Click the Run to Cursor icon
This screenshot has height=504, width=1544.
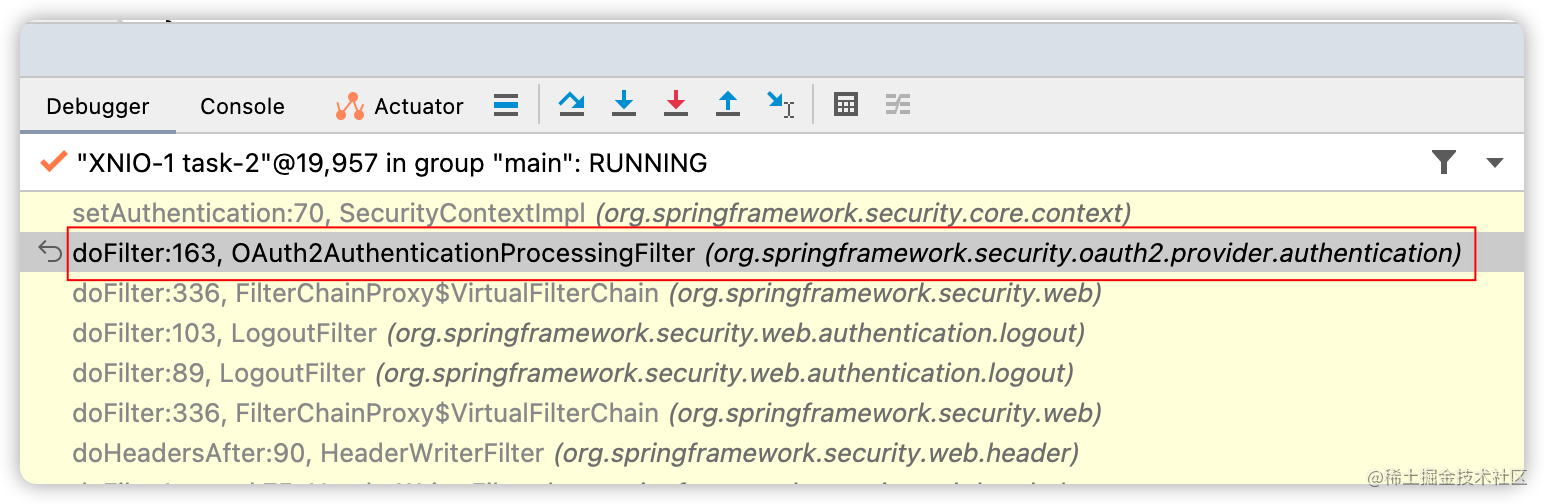(780, 104)
